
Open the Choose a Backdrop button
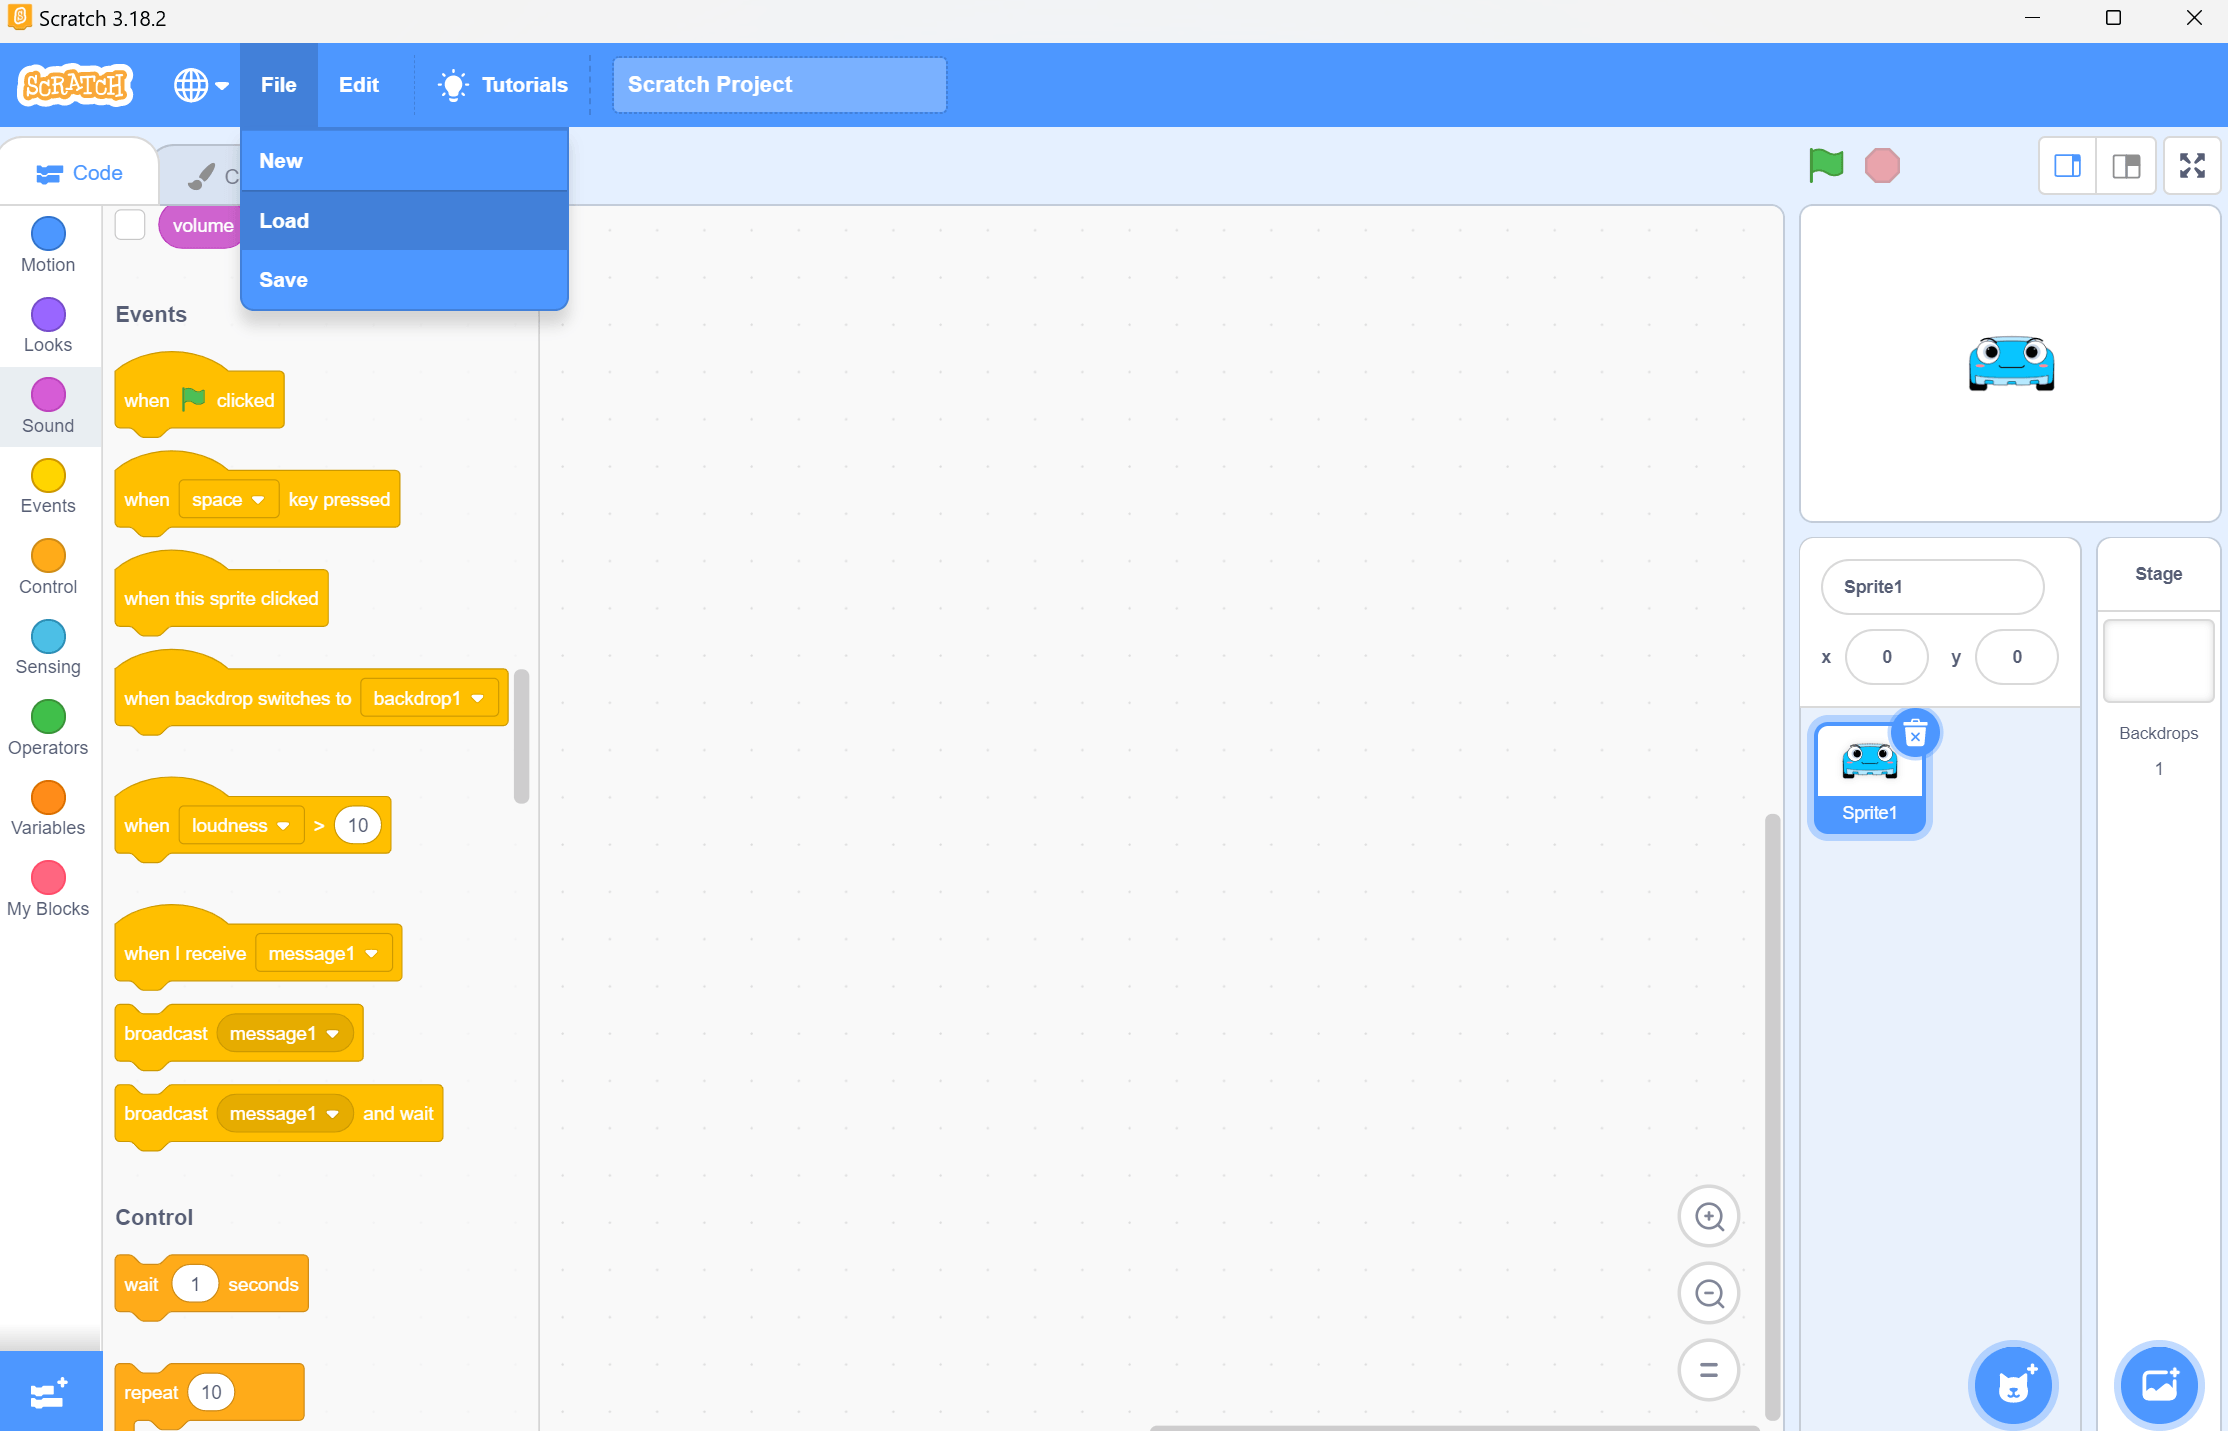click(2159, 1386)
